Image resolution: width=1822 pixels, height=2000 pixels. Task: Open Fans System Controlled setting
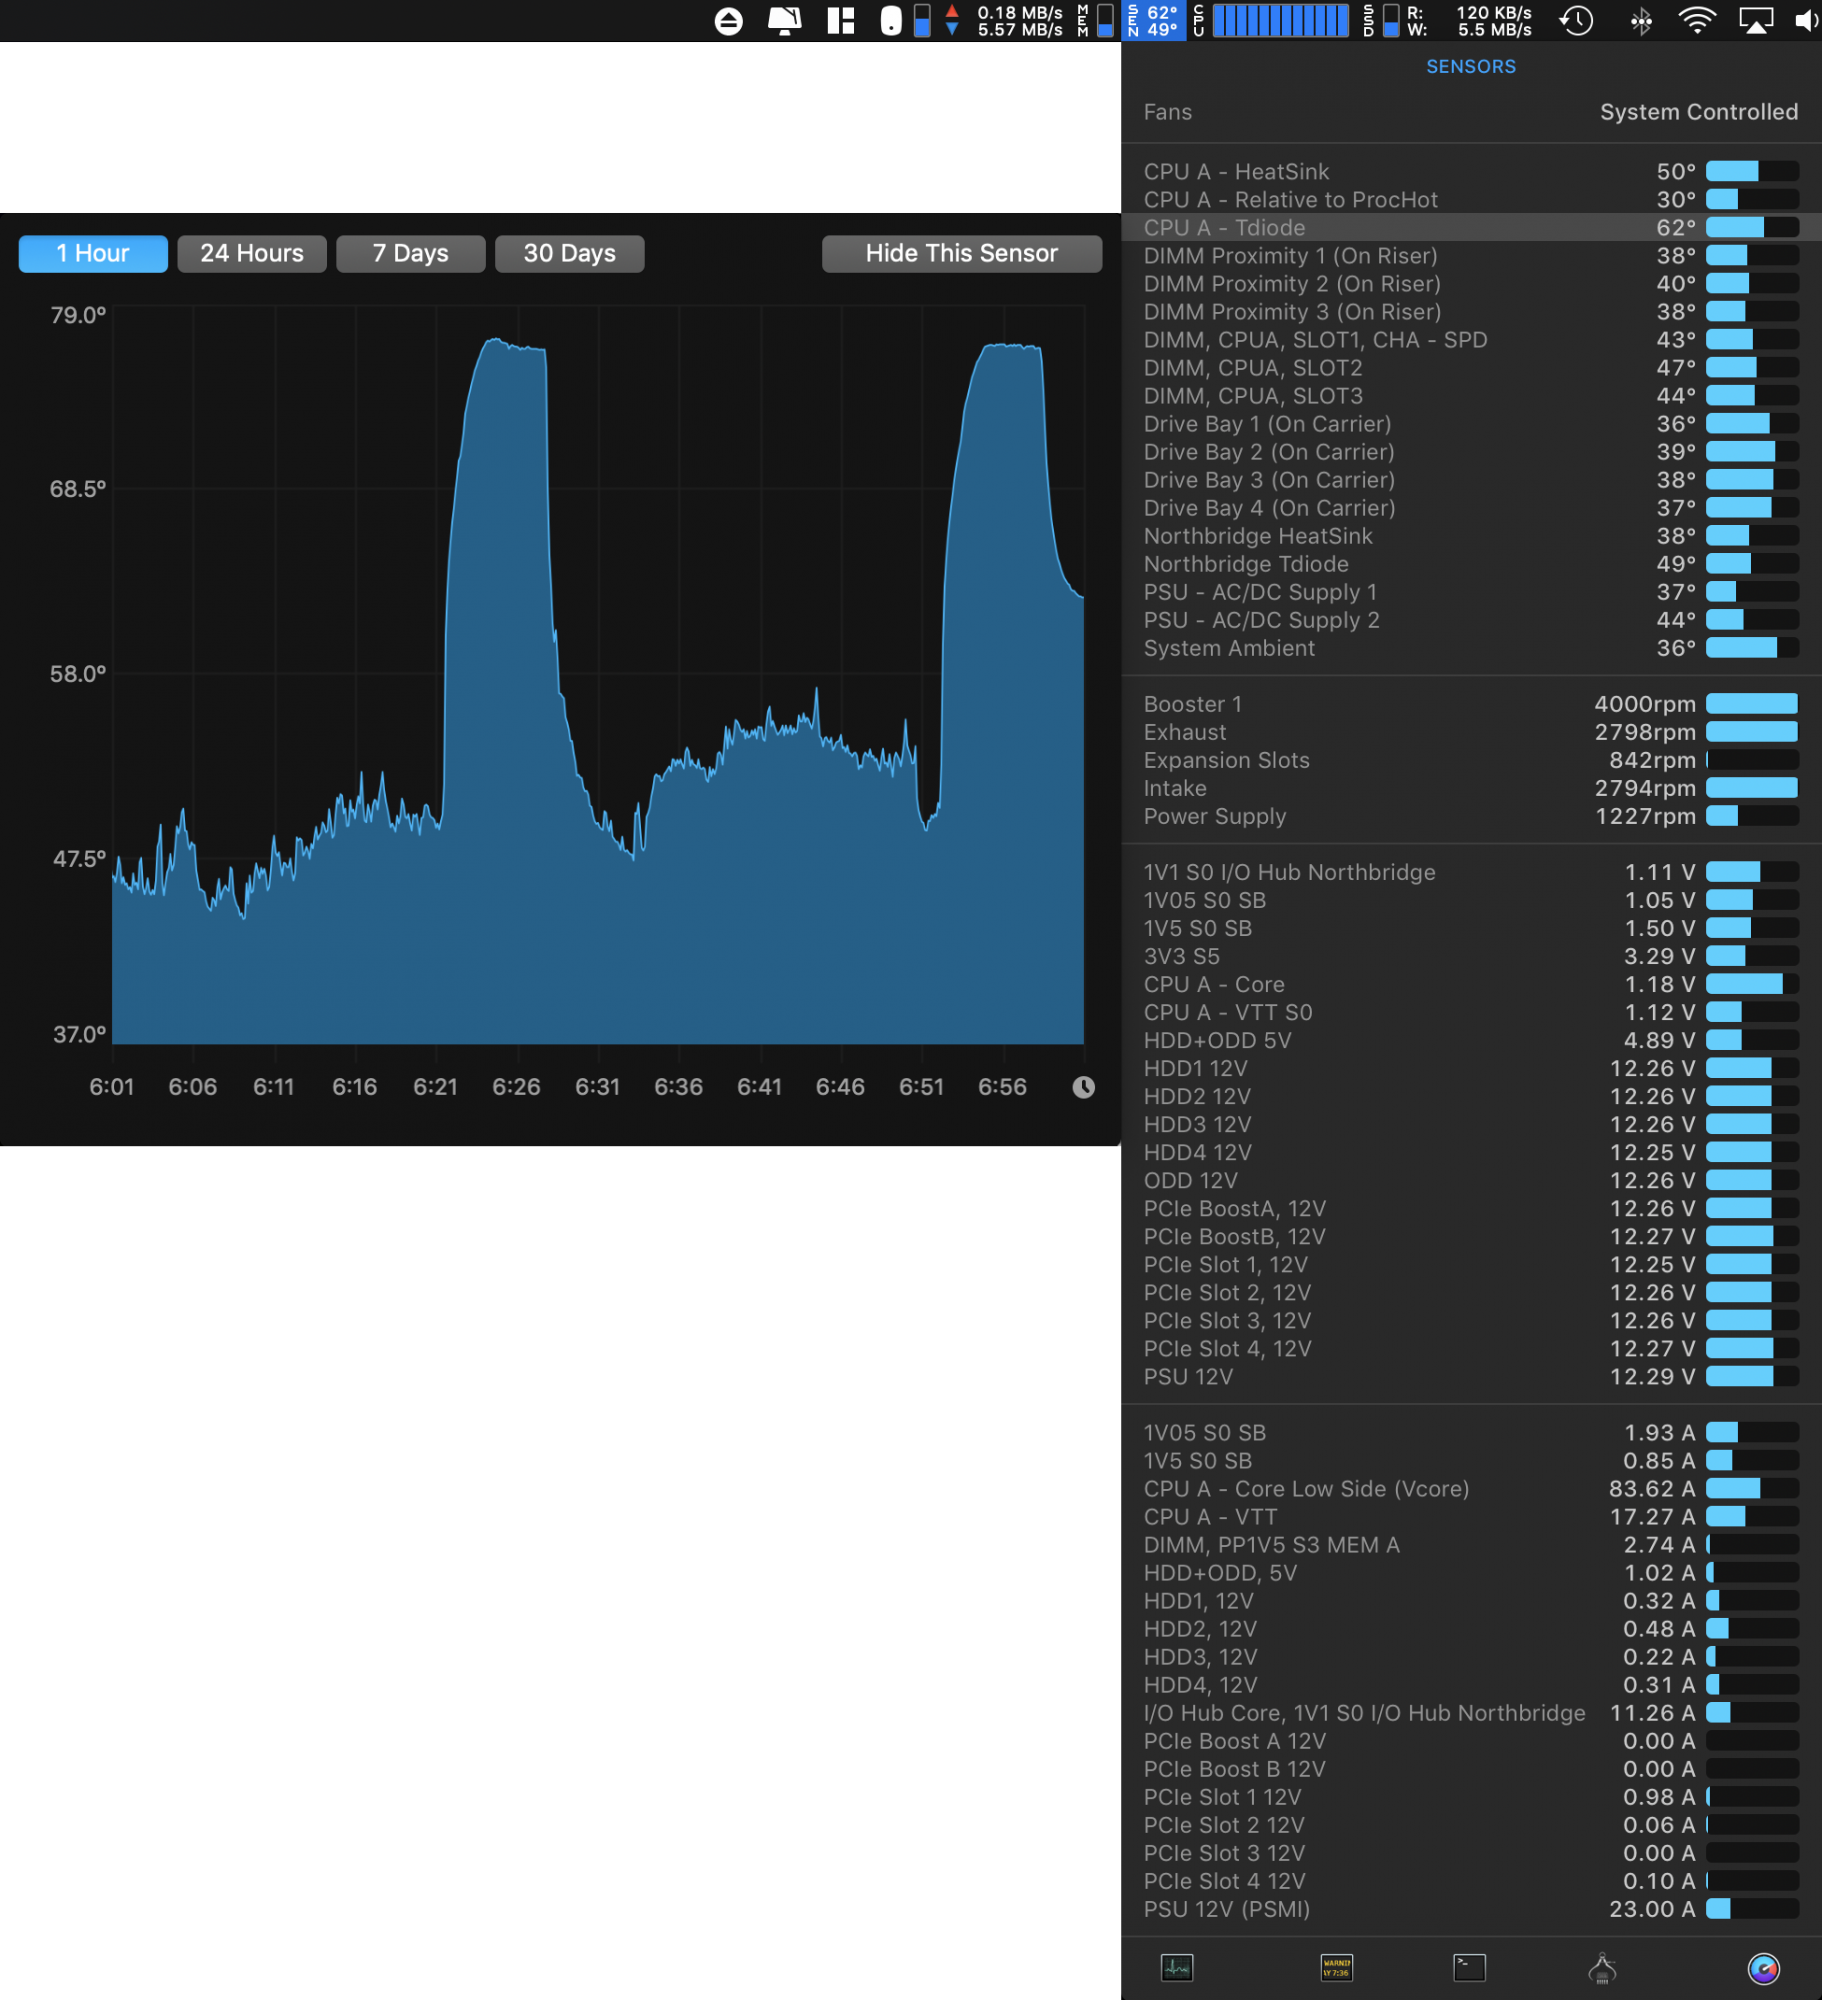tap(1471, 112)
